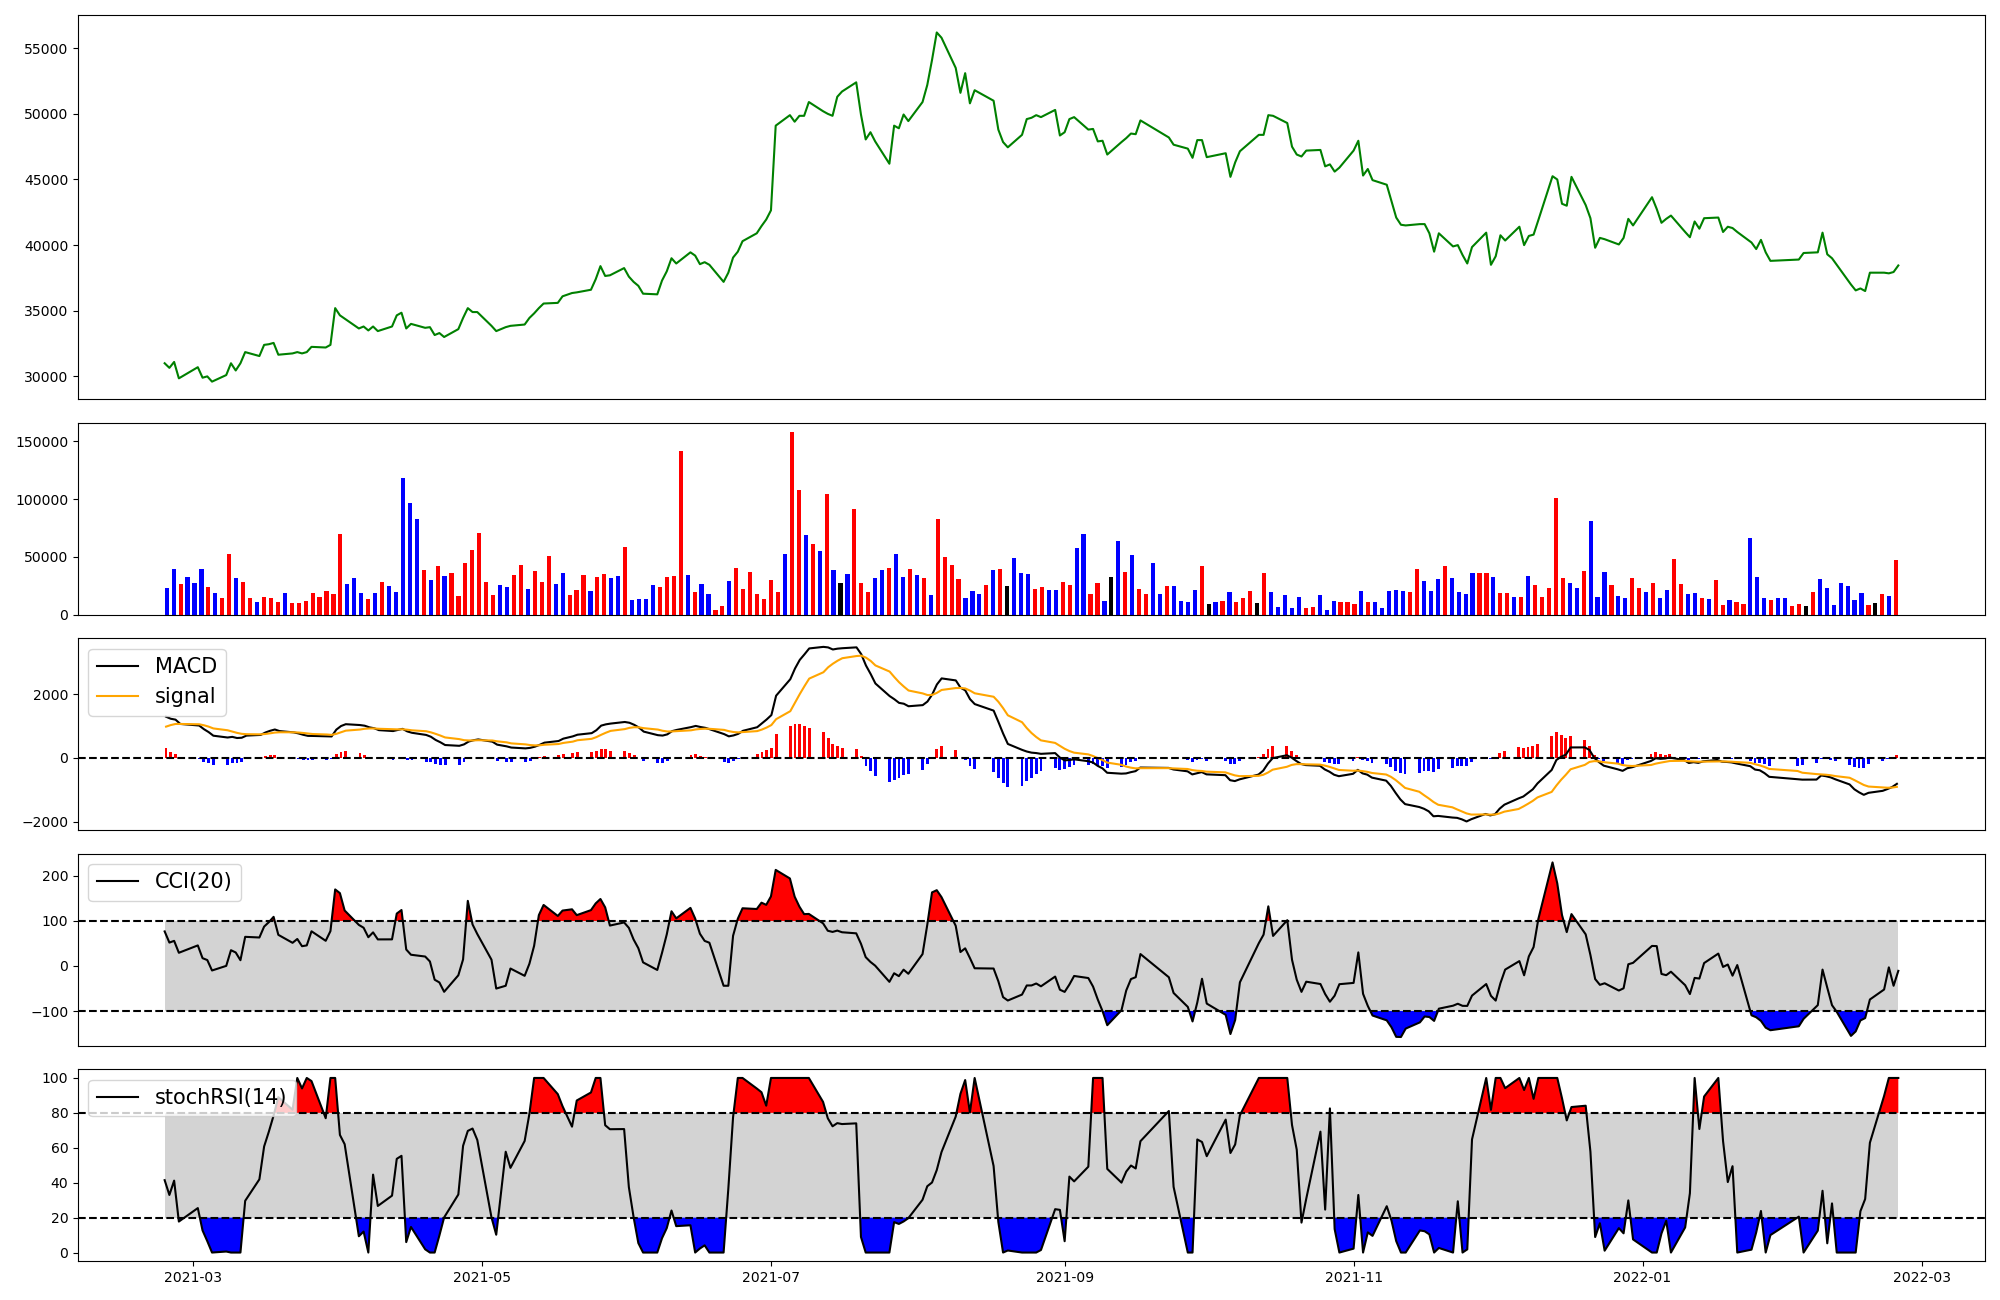Viewport: 2000px width, 1300px height.
Task: Select the CCI(20) legend entry
Action: [192, 881]
